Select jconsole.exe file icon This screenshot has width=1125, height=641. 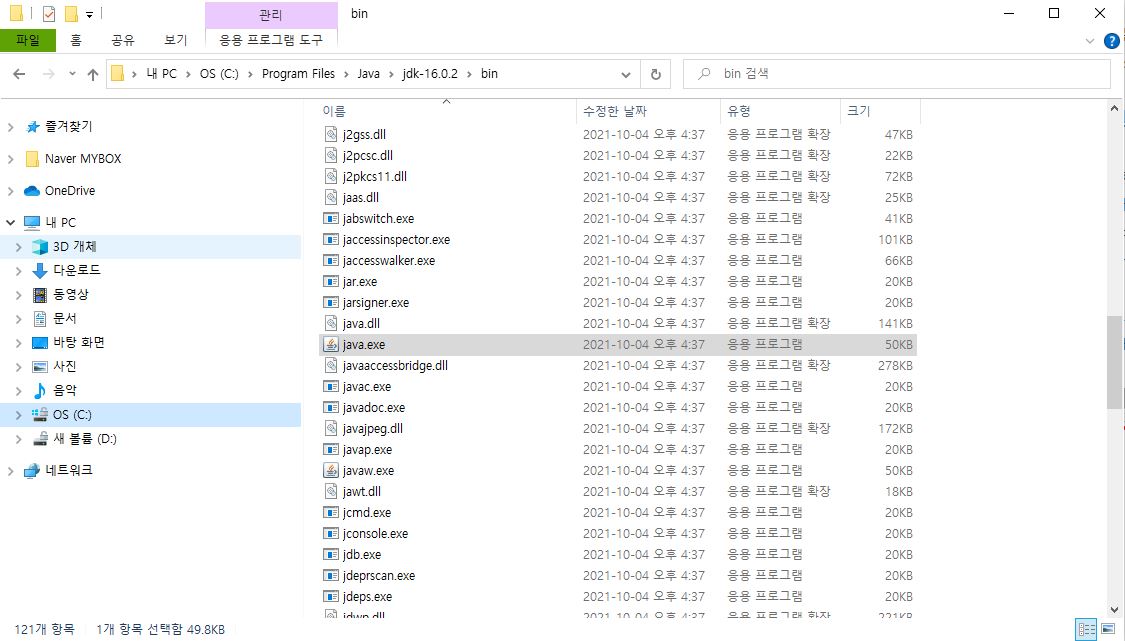[331, 534]
